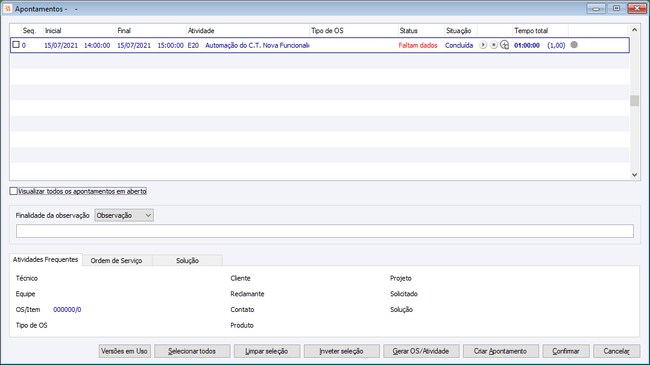Click the observation text input field
The image size is (650, 365).
point(325,231)
